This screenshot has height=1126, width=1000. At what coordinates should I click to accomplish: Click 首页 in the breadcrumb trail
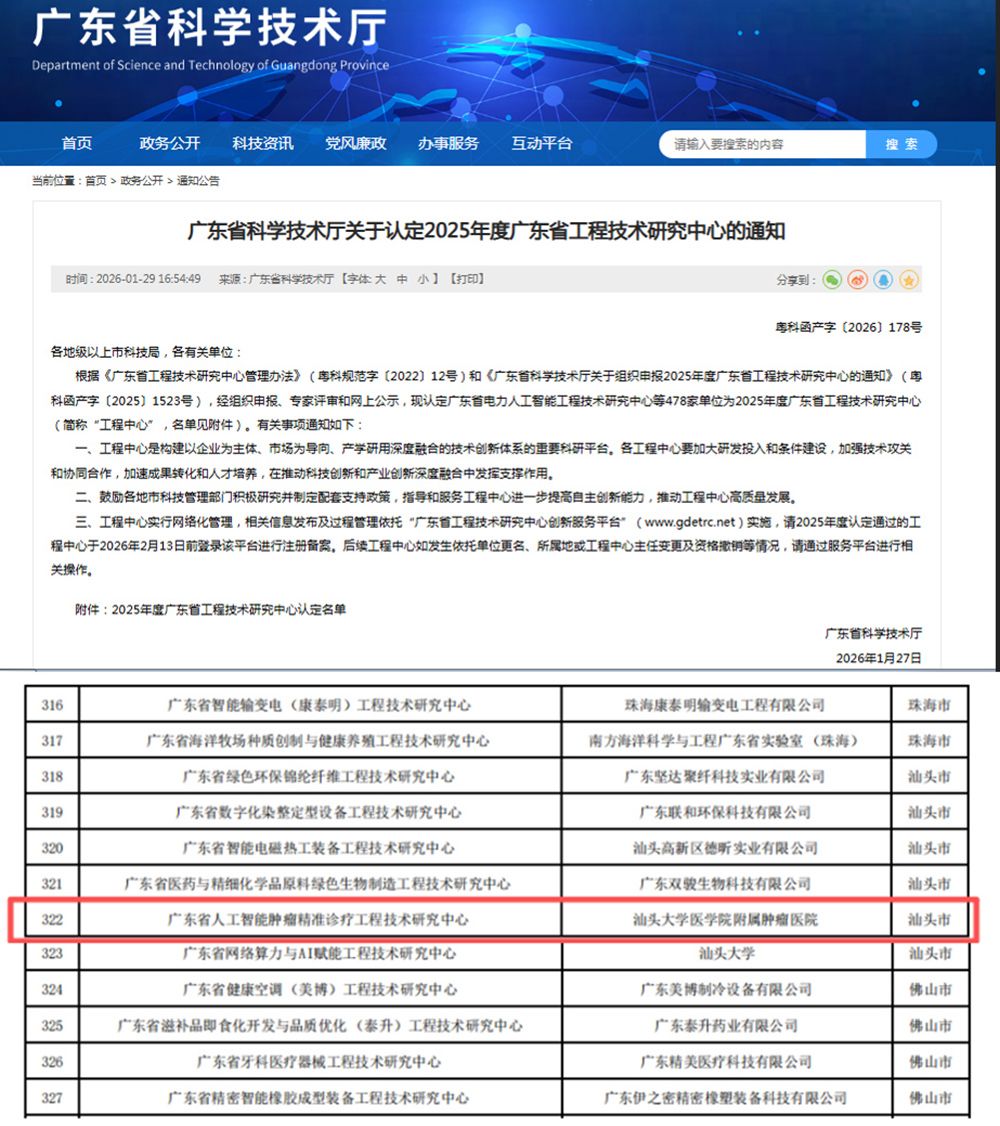96,181
